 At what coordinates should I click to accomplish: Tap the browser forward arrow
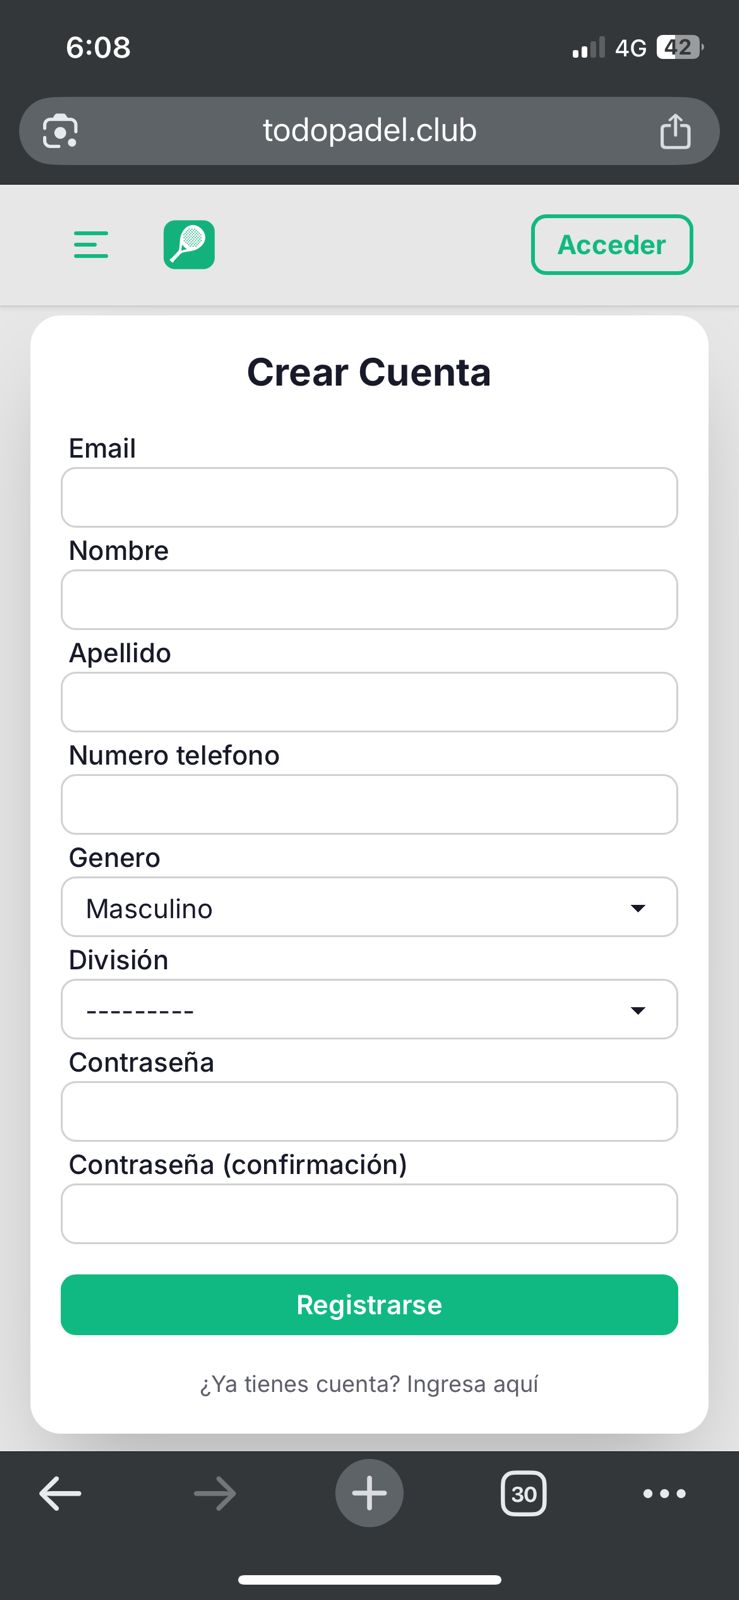(214, 1494)
